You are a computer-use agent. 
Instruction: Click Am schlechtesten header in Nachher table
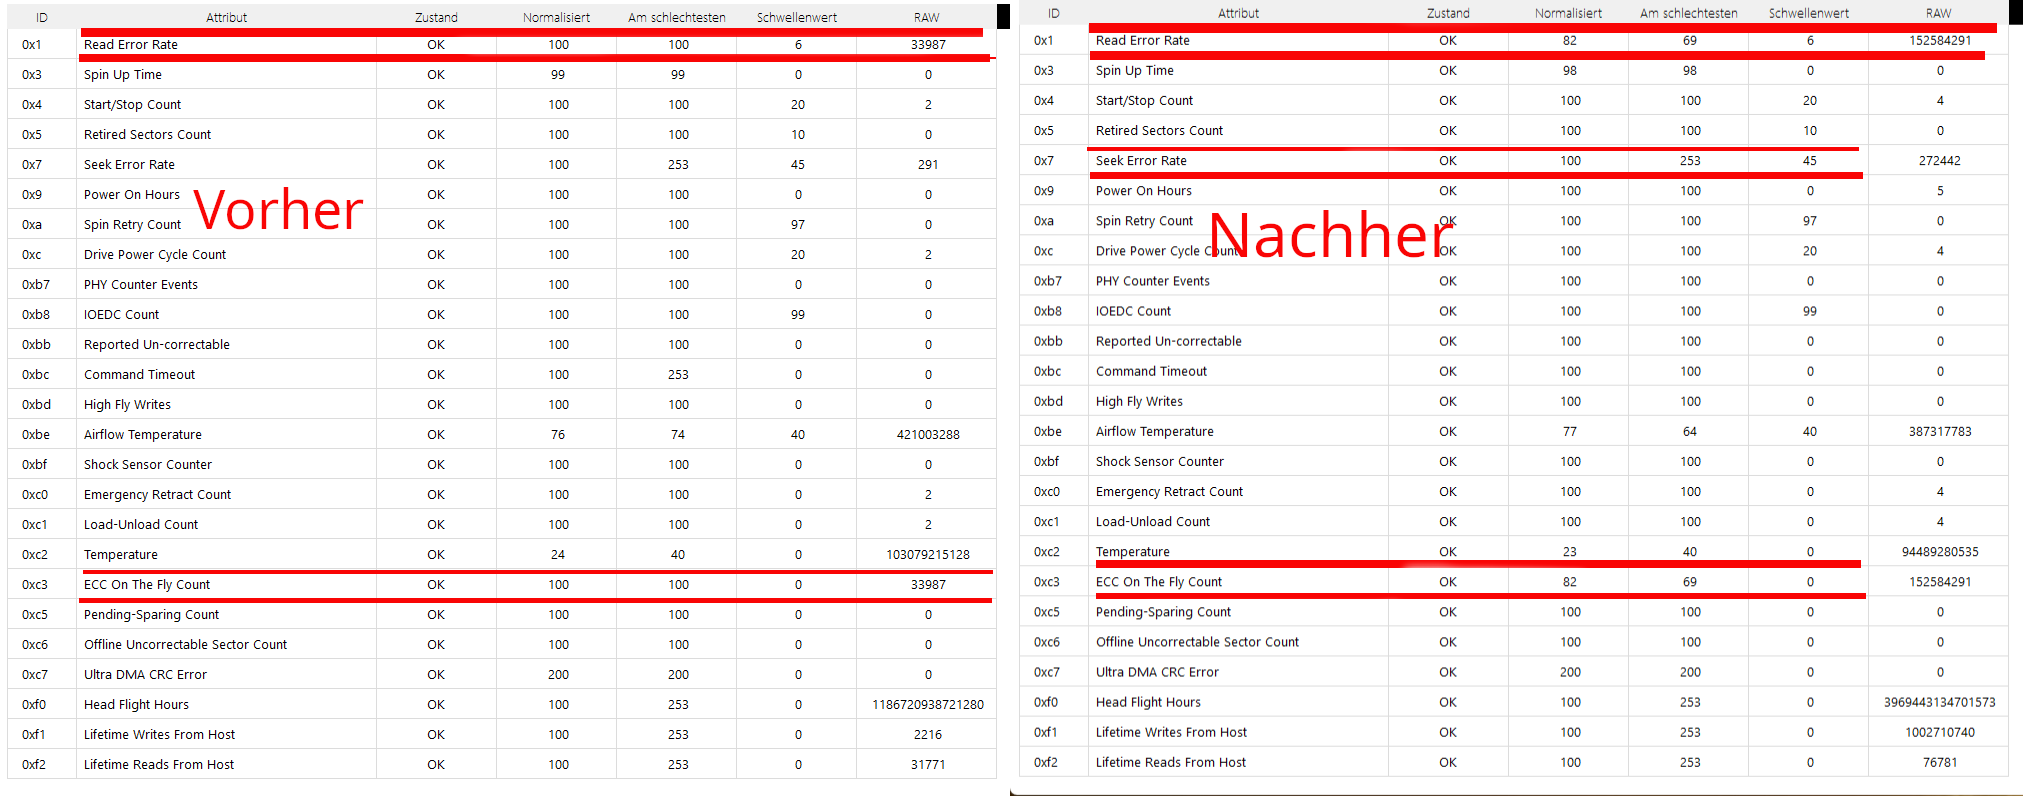point(1689,13)
